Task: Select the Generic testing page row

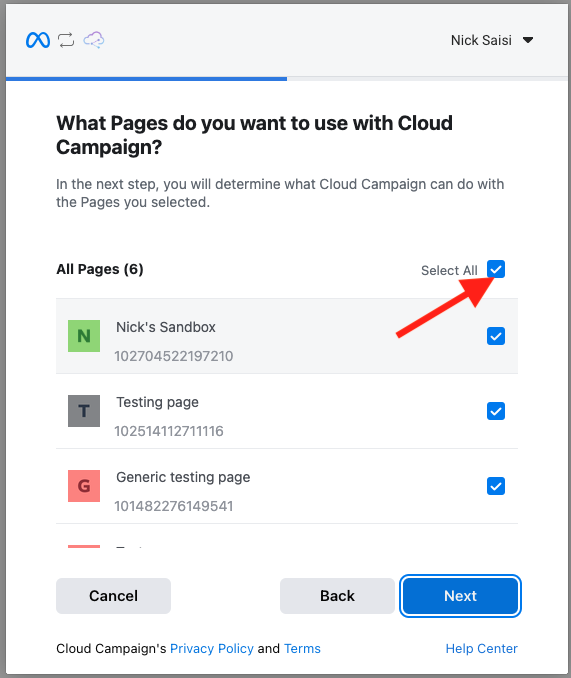Action: pyautogui.click(x=287, y=486)
